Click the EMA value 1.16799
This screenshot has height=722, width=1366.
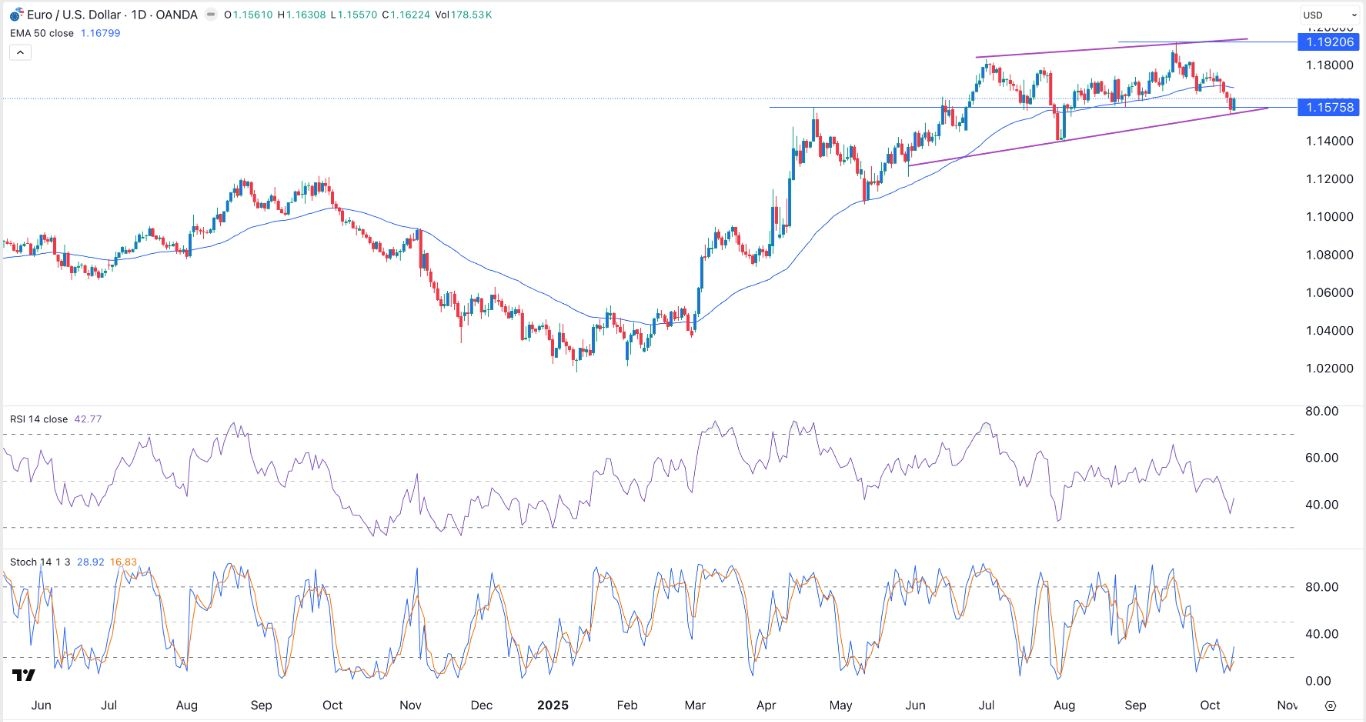point(101,33)
